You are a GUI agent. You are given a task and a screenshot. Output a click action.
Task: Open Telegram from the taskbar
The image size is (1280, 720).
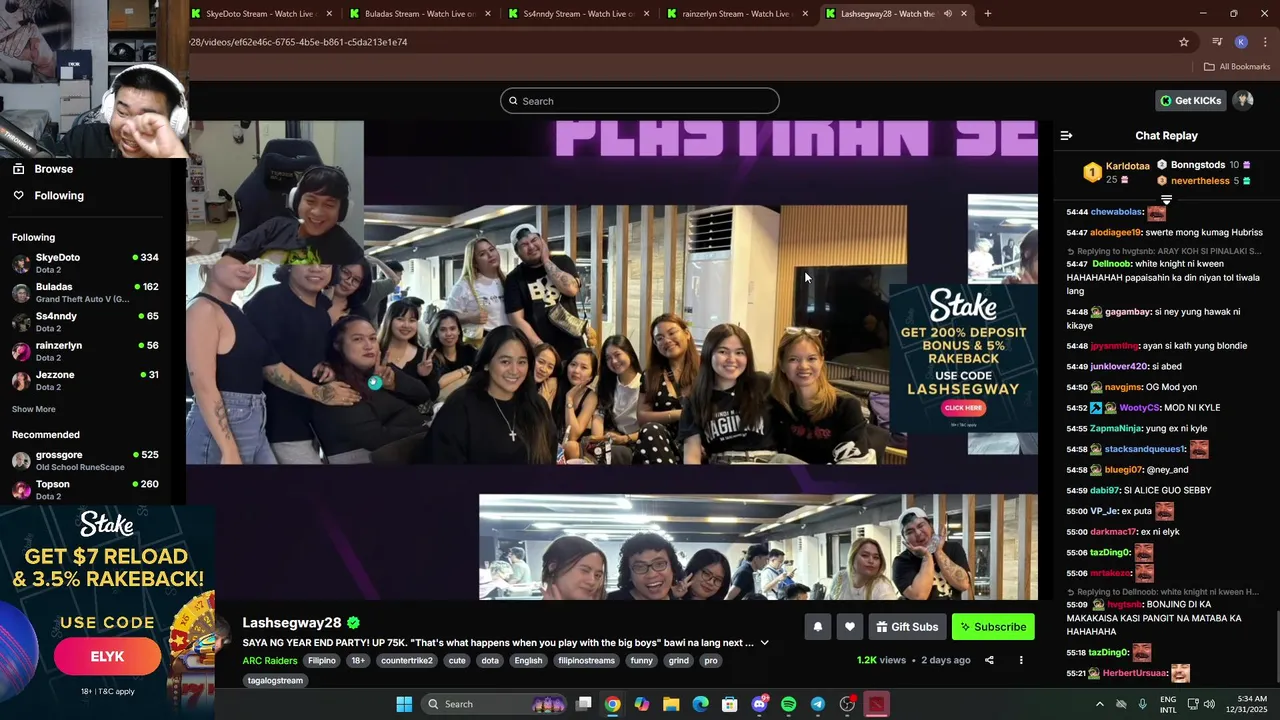(818, 704)
